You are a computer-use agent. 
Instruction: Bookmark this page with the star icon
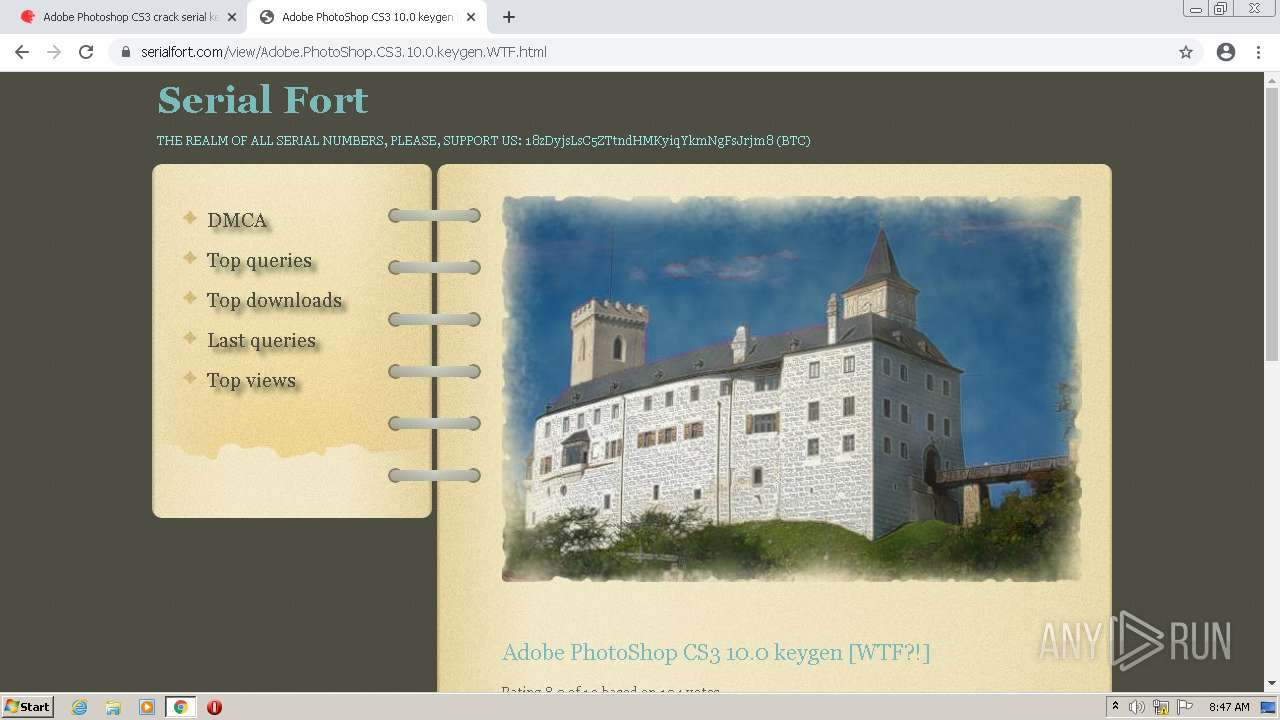(x=1186, y=52)
